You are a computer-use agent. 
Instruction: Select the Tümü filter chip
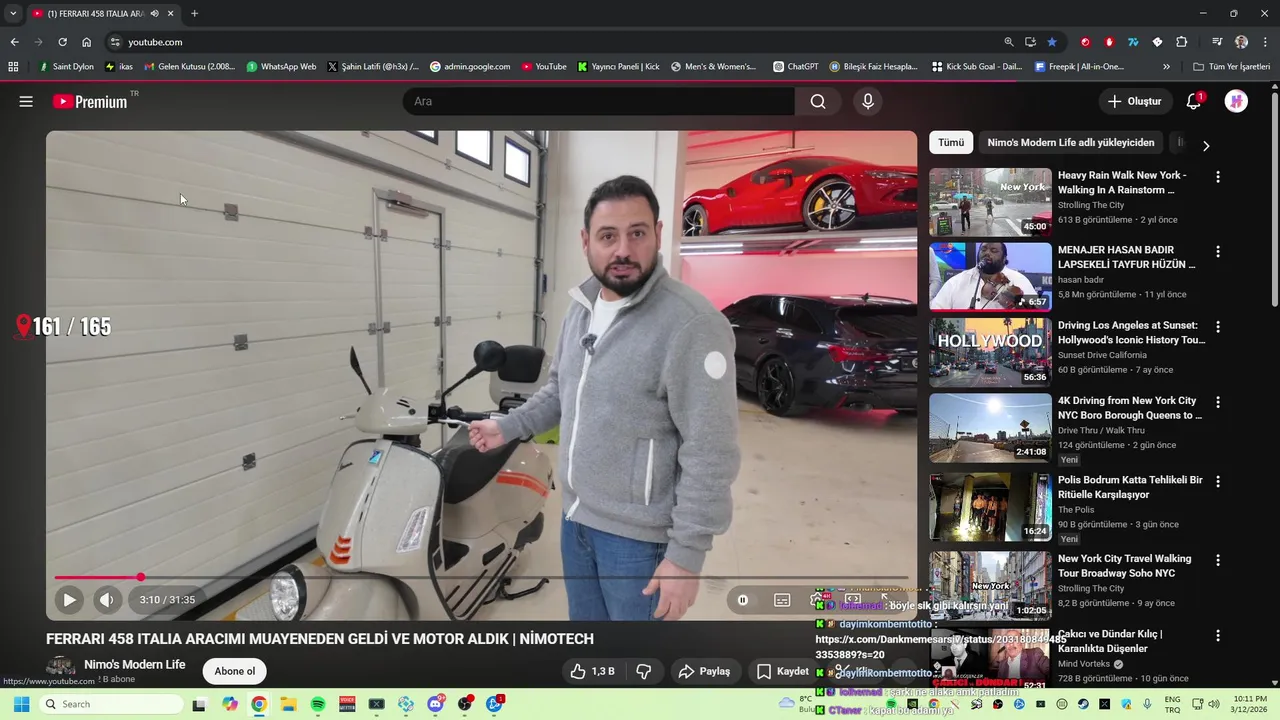click(951, 142)
